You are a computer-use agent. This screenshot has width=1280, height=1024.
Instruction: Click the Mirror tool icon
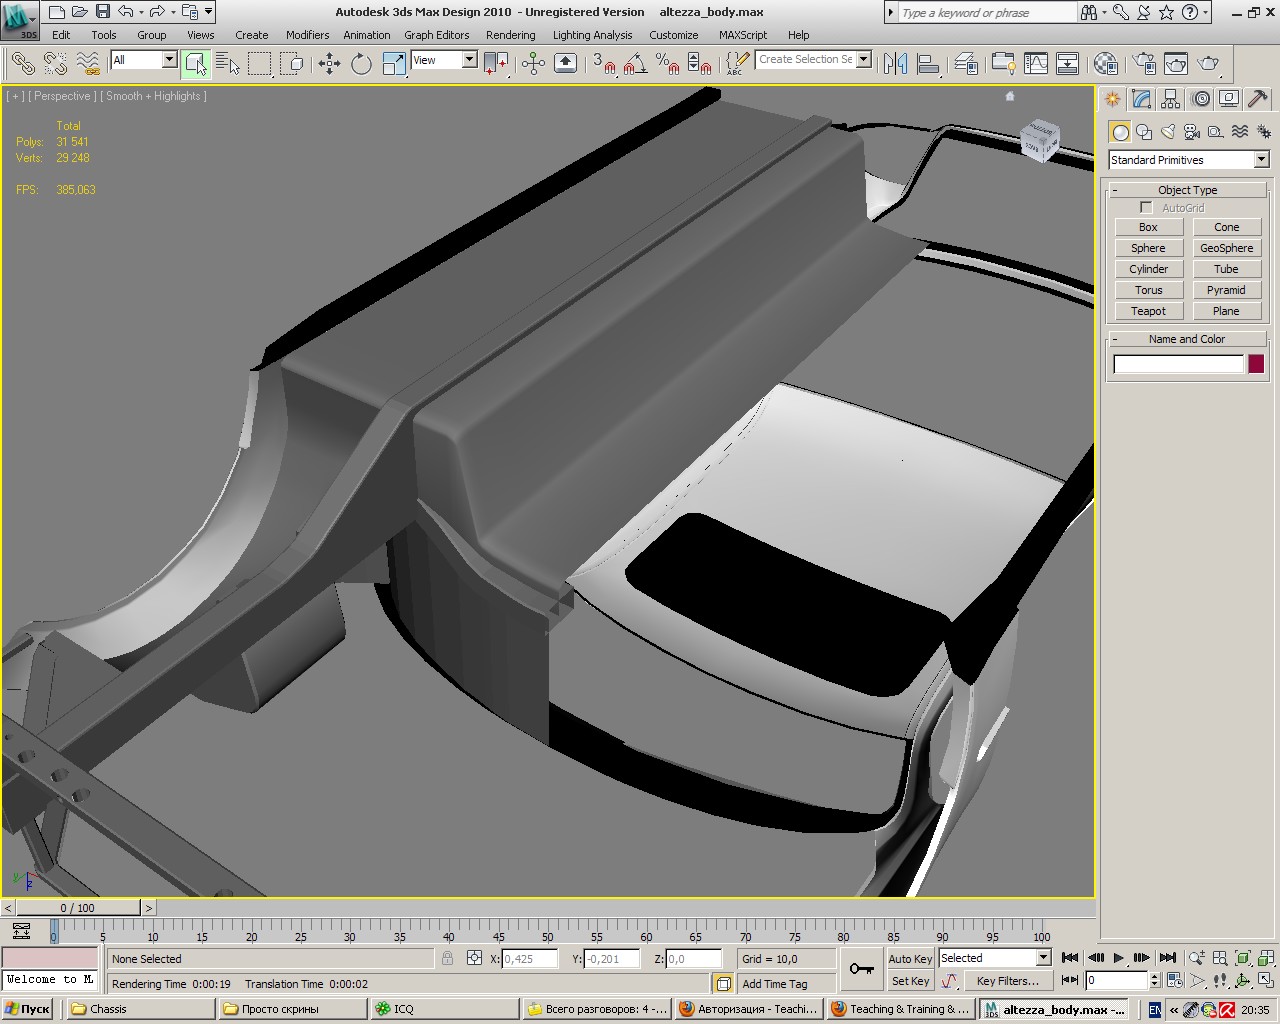point(896,64)
